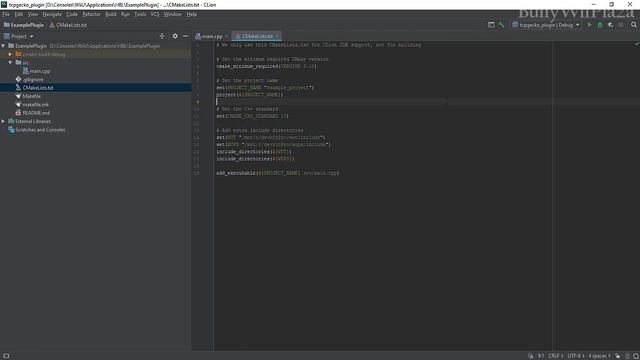Click the read-only lock icon in status bar
The height and width of the screenshot is (360, 640).
click(x=618, y=356)
